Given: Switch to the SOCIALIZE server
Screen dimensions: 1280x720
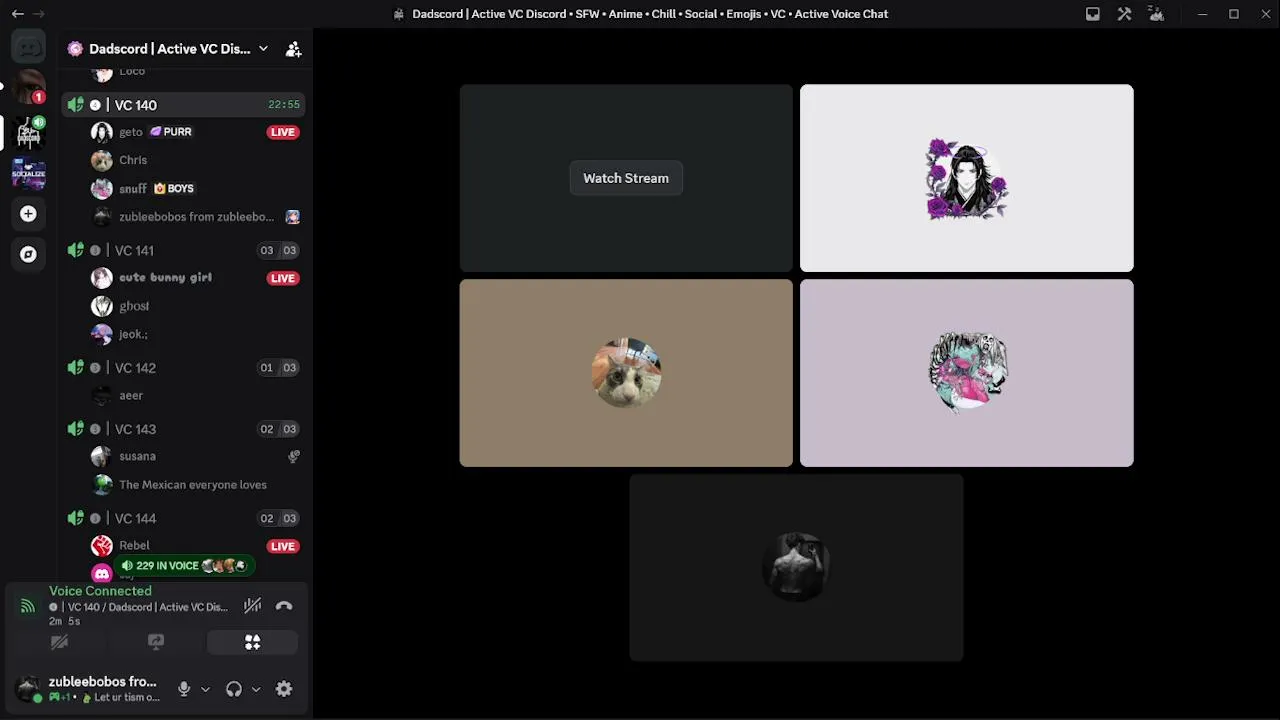Looking at the screenshot, I should [x=28, y=173].
